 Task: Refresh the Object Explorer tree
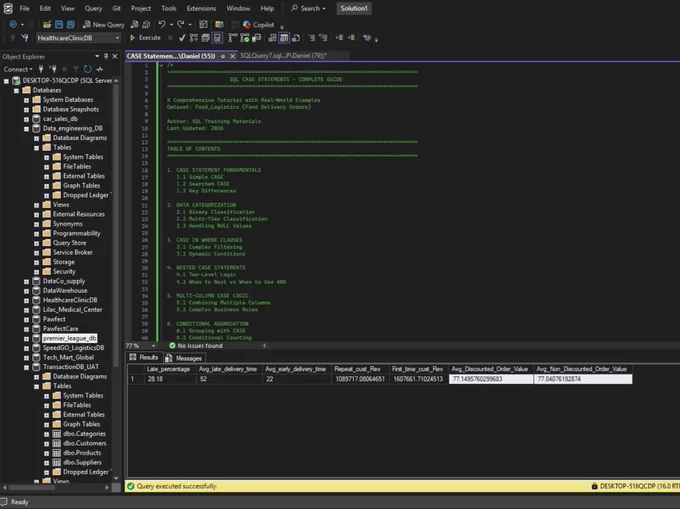(88, 69)
